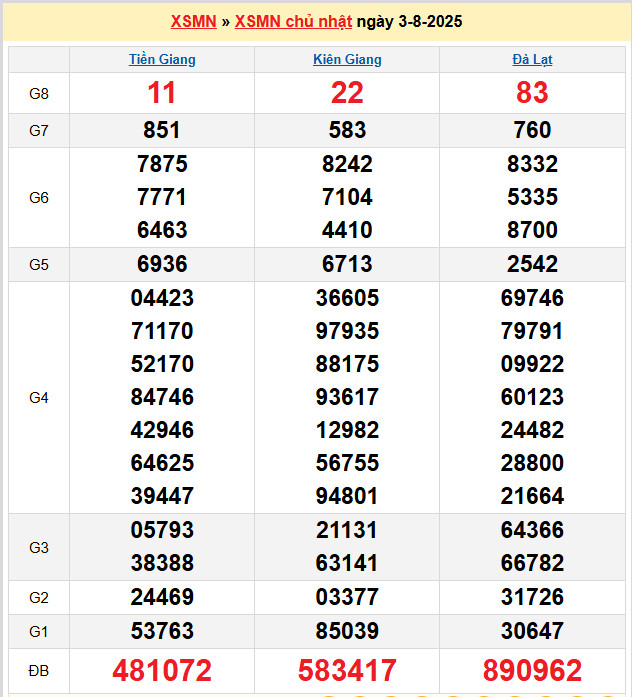Click G4 number 21664
Image resolution: width=632 pixels, height=697 pixels.
532,496
